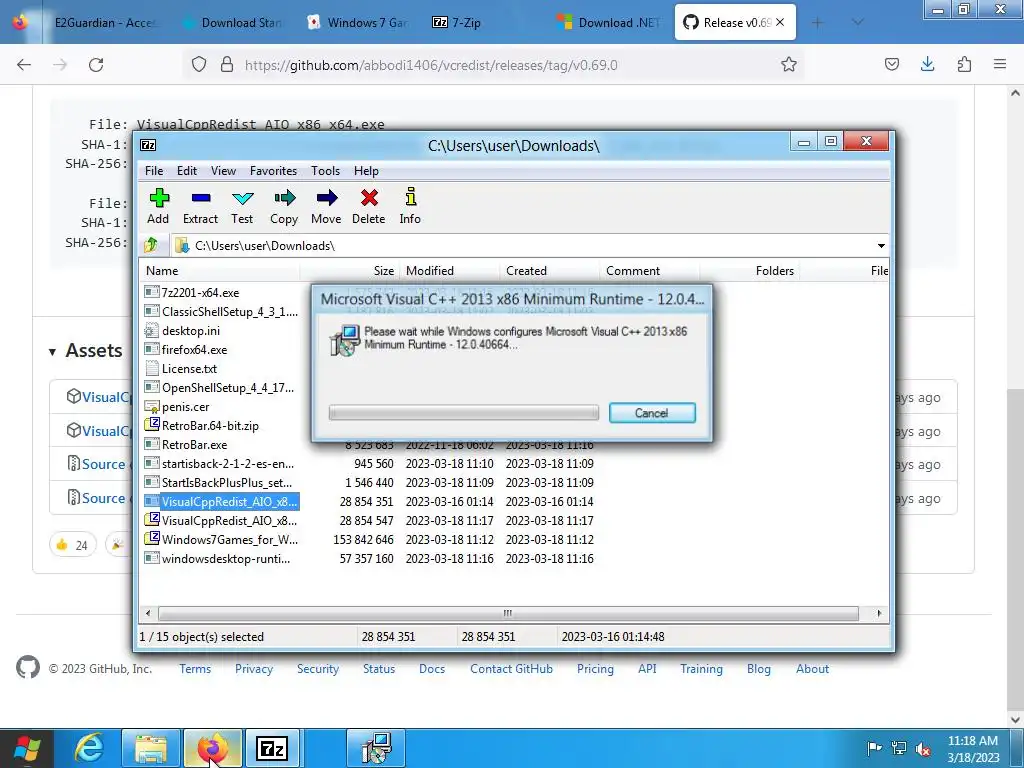Click the Windows Start button
1024x768 pixels.
coord(26,748)
